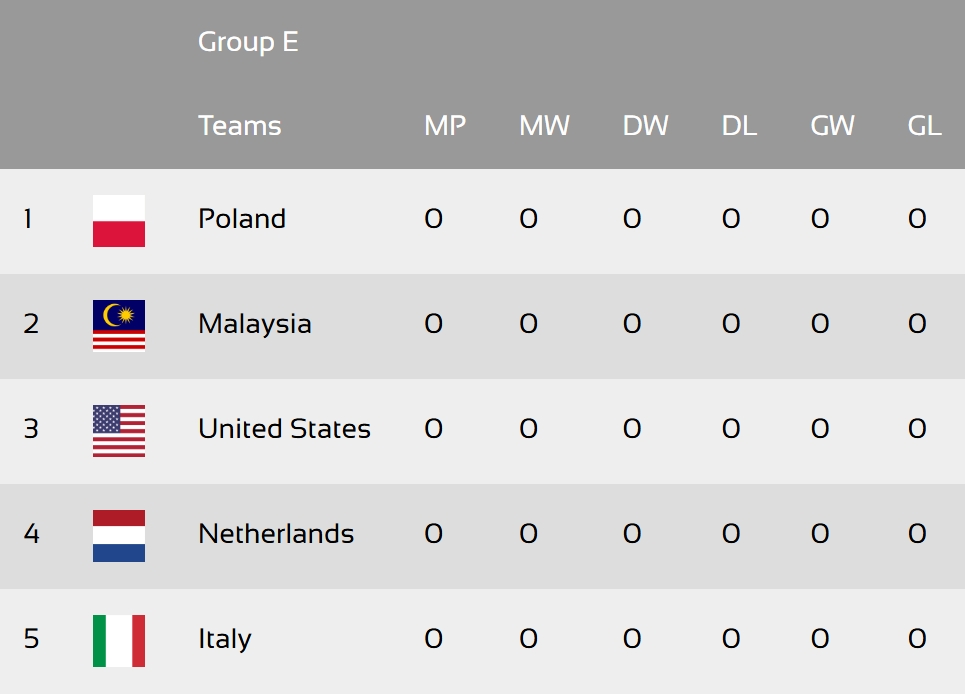Click the DW column header

646,126
